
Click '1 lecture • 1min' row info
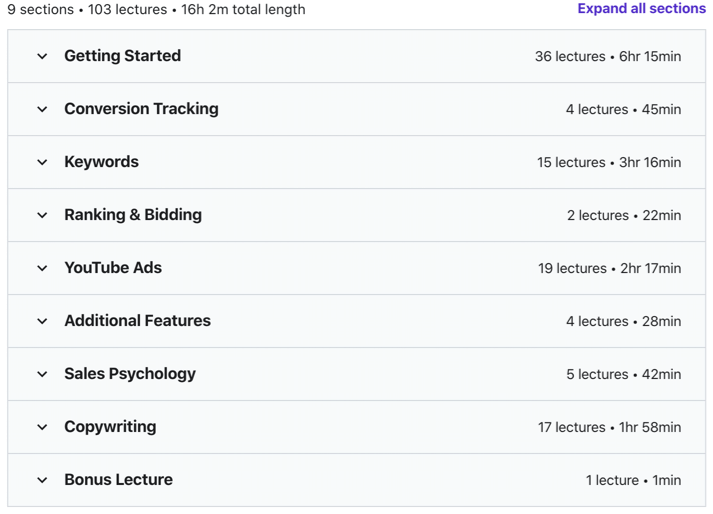633,480
